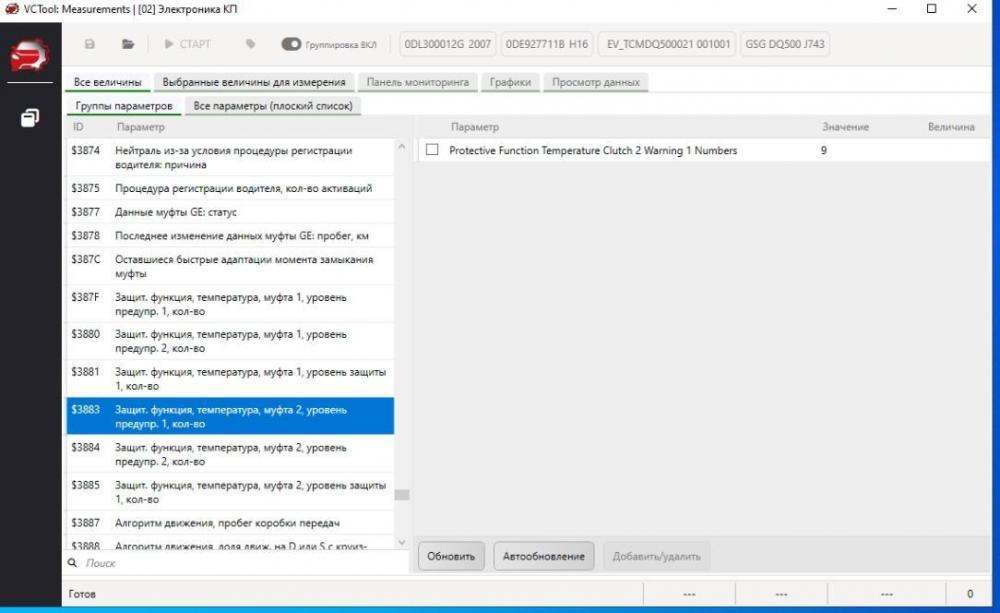Open the Графики tab

(x=510, y=82)
